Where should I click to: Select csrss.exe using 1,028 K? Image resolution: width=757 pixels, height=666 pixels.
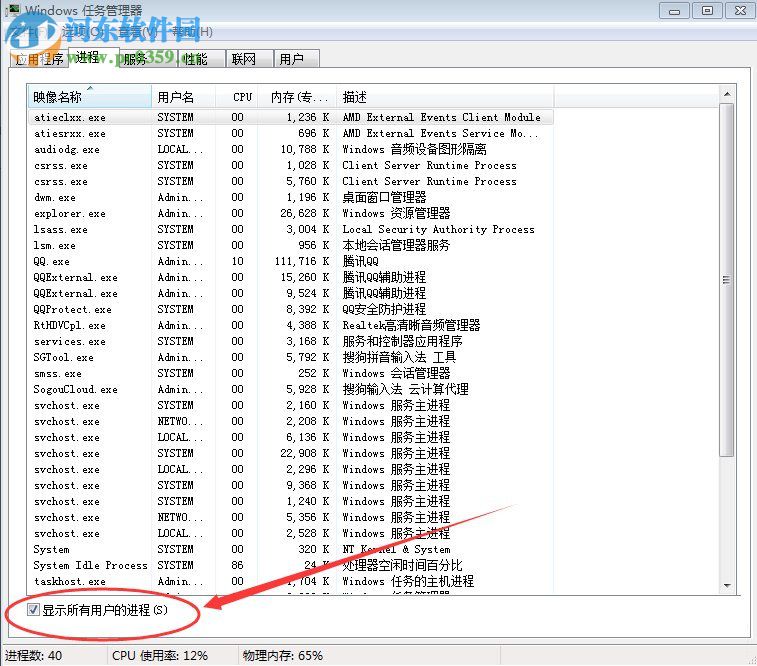pos(291,165)
